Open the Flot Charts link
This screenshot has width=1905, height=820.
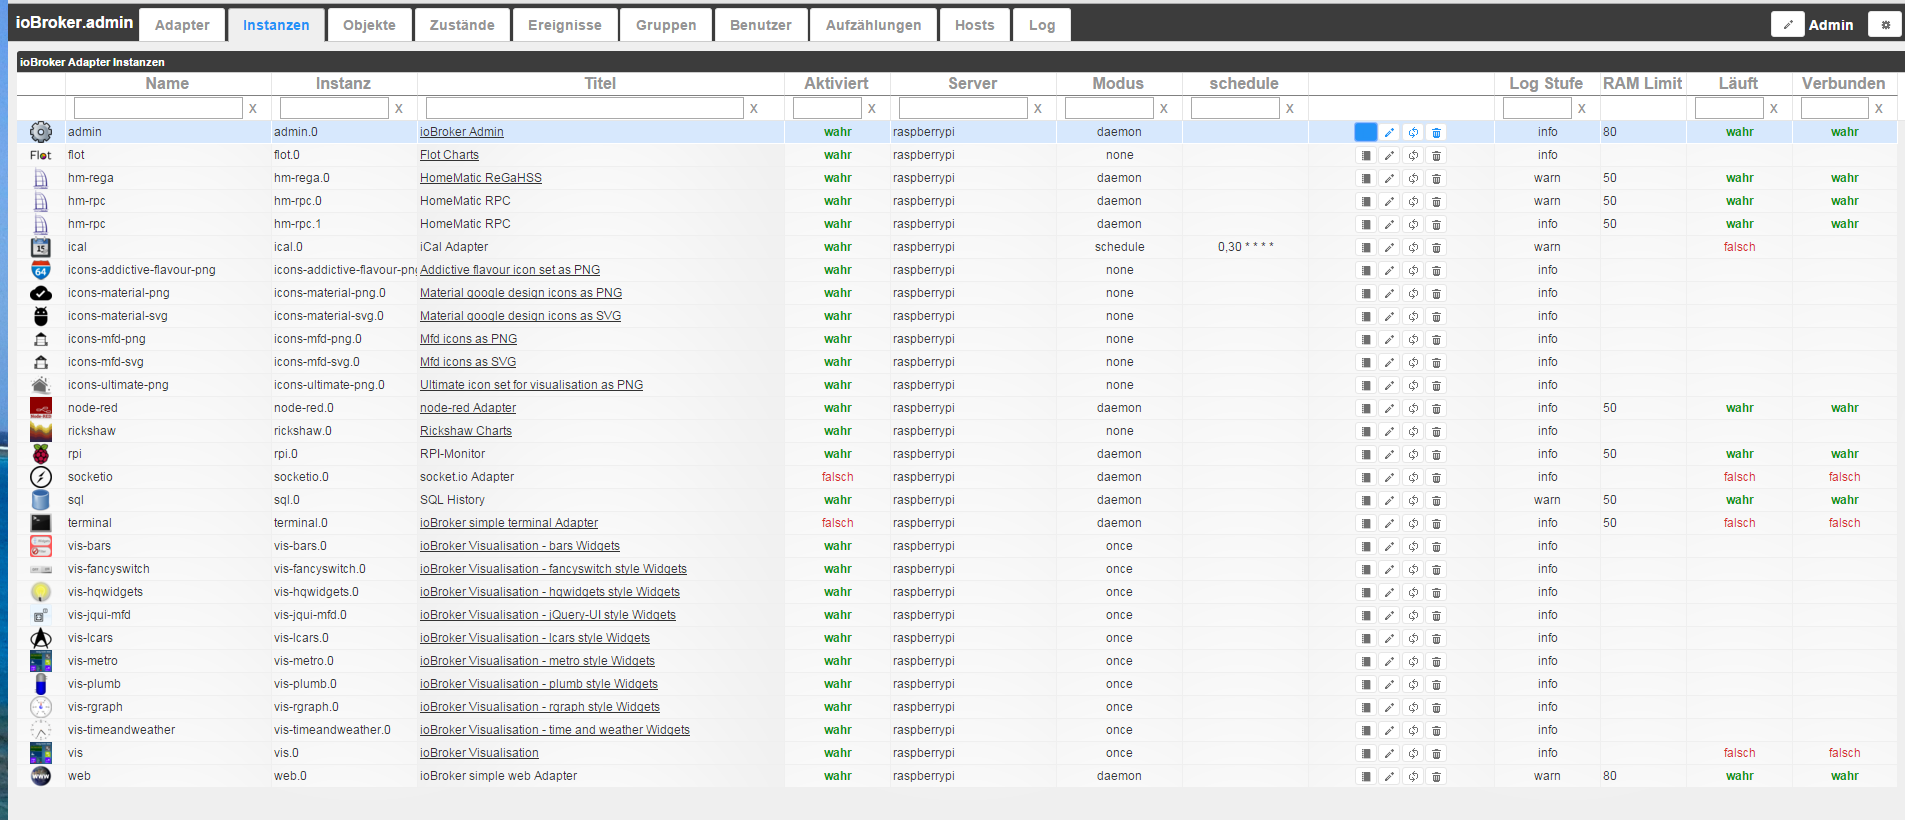449,155
